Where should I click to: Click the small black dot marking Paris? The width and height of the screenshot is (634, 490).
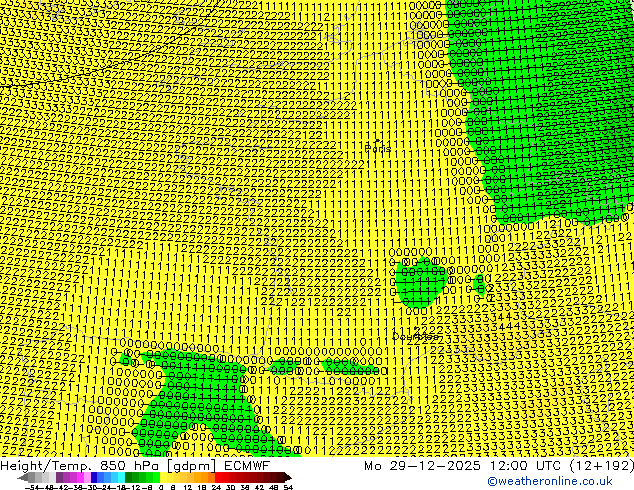pos(378,141)
